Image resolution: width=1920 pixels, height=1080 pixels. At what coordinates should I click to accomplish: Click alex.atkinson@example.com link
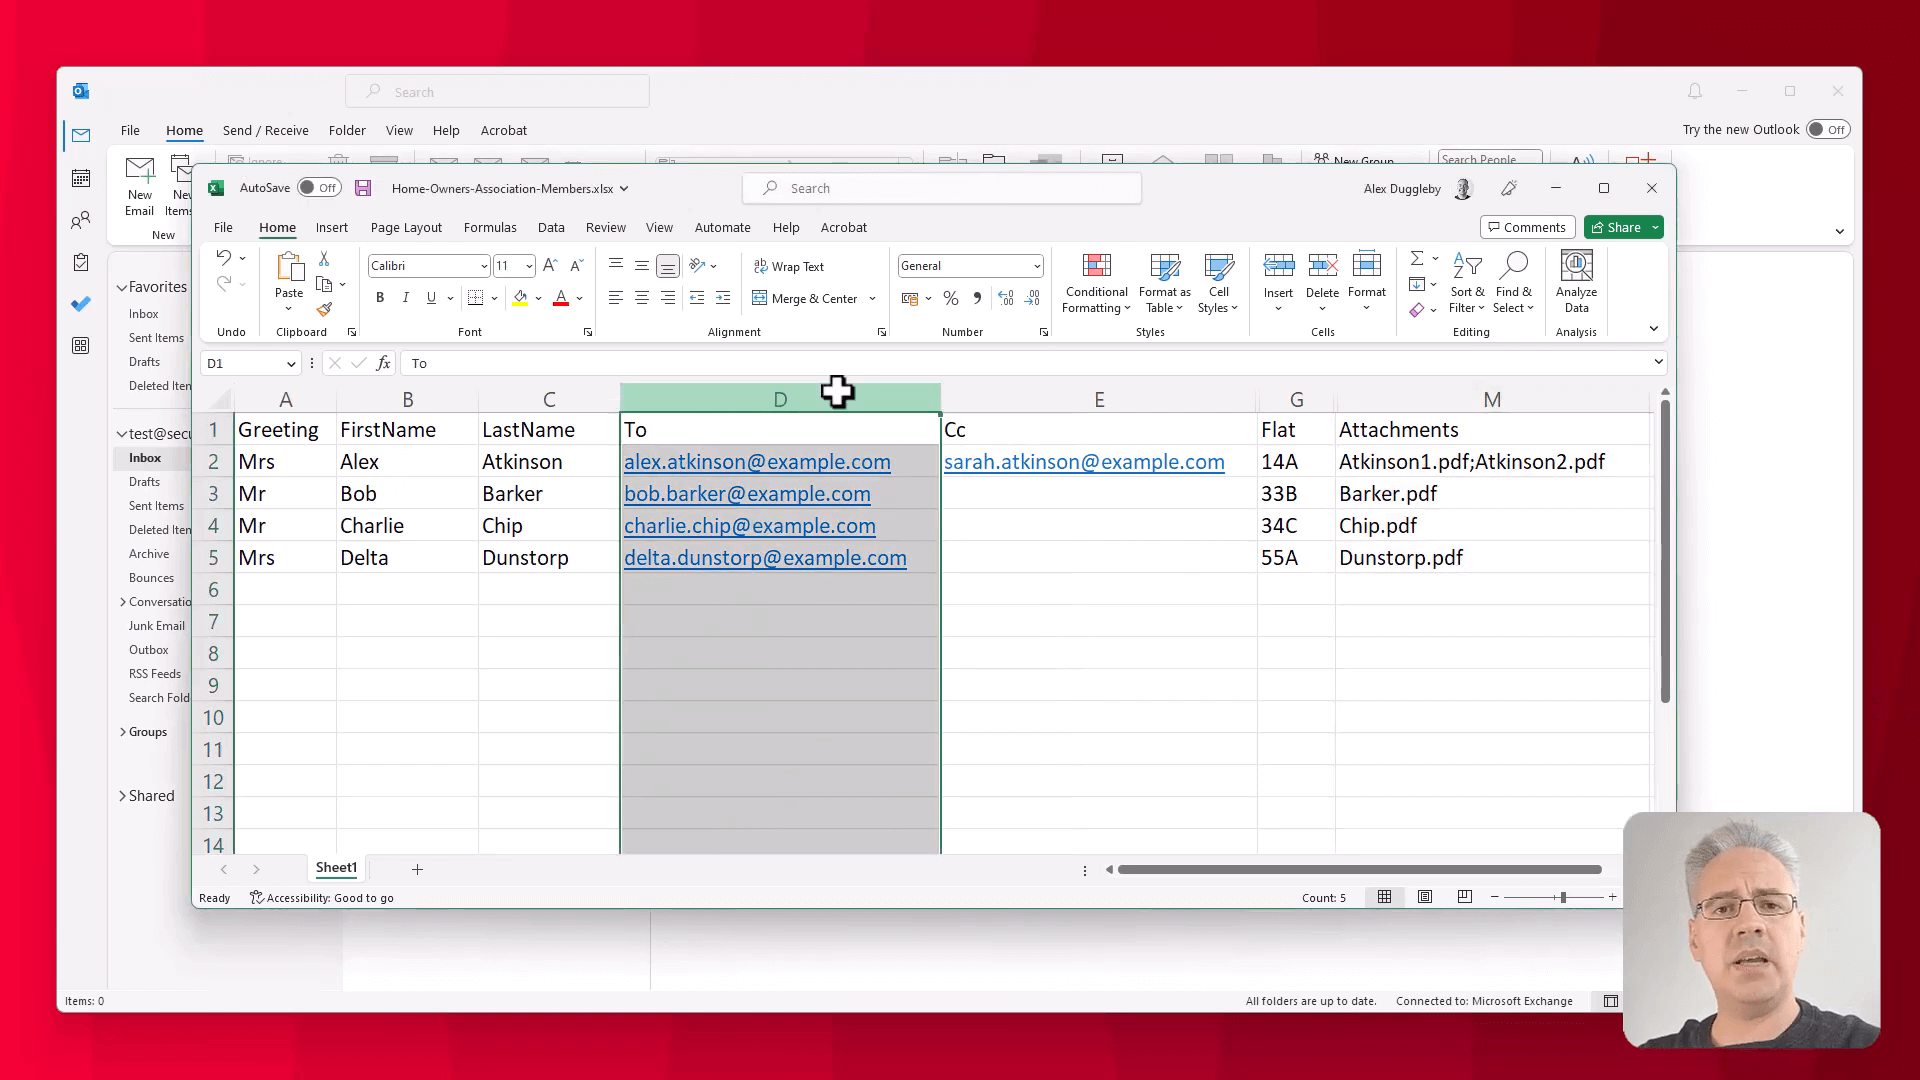758,462
